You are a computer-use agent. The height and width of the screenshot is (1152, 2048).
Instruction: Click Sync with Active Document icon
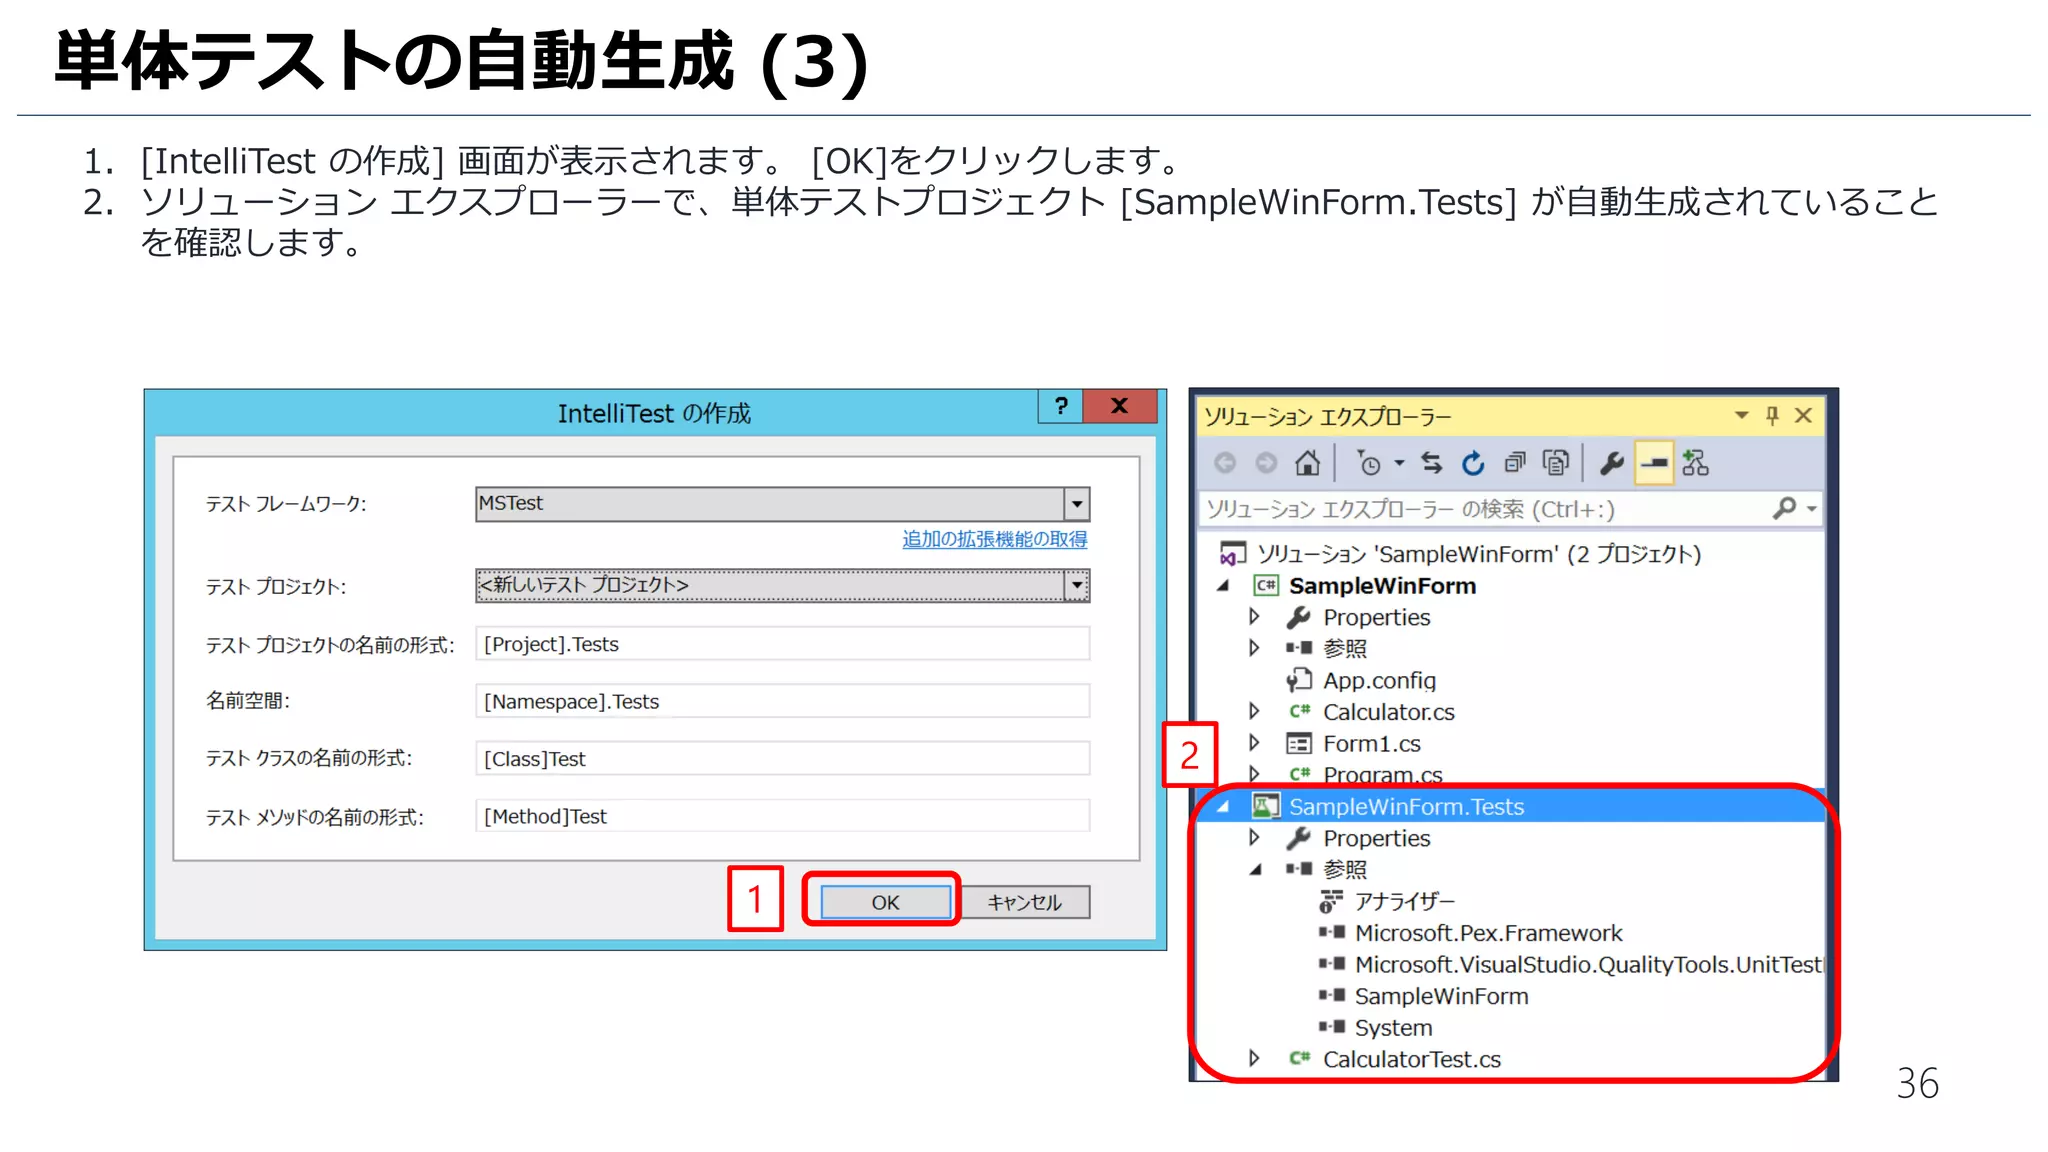[1432, 463]
